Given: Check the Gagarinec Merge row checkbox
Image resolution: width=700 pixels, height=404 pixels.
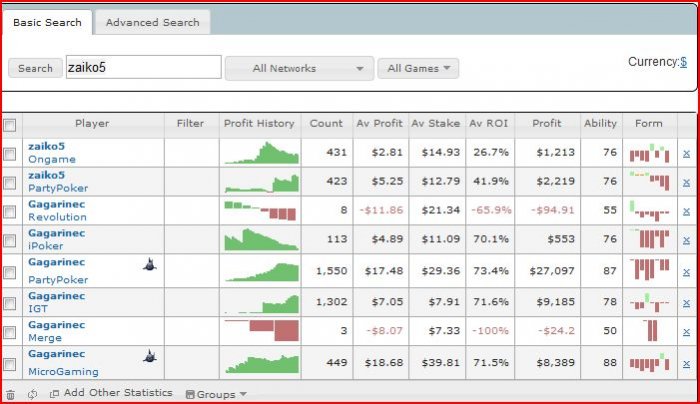Looking at the screenshot, I should point(9,332).
